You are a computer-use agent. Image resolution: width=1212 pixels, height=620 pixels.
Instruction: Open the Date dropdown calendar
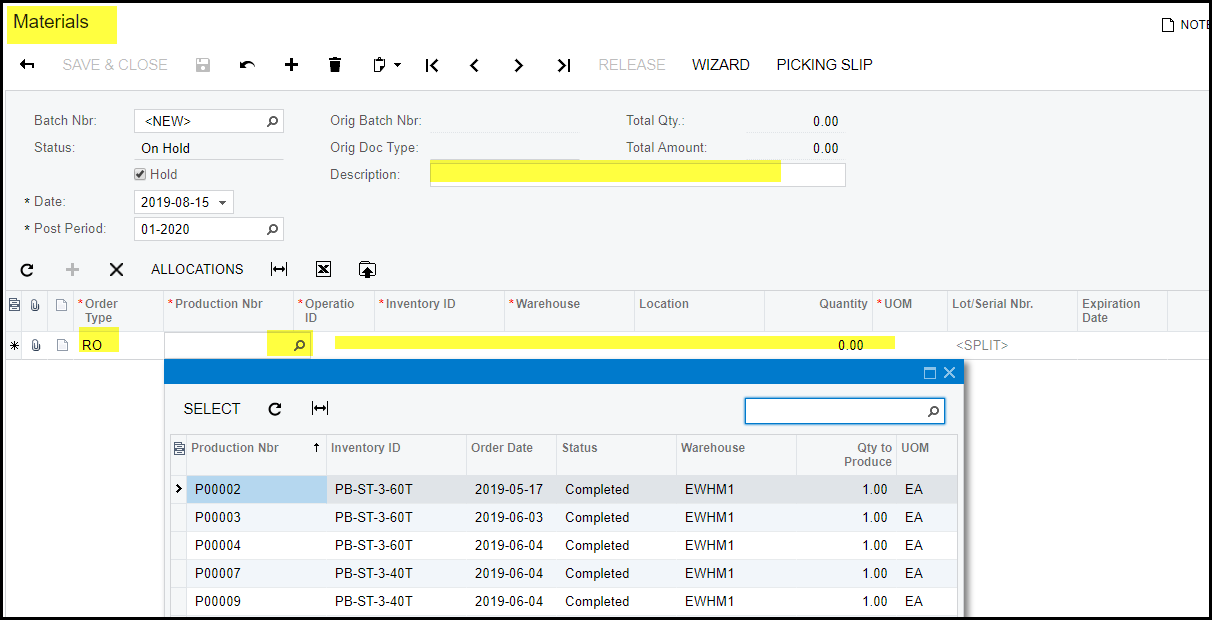click(223, 202)
